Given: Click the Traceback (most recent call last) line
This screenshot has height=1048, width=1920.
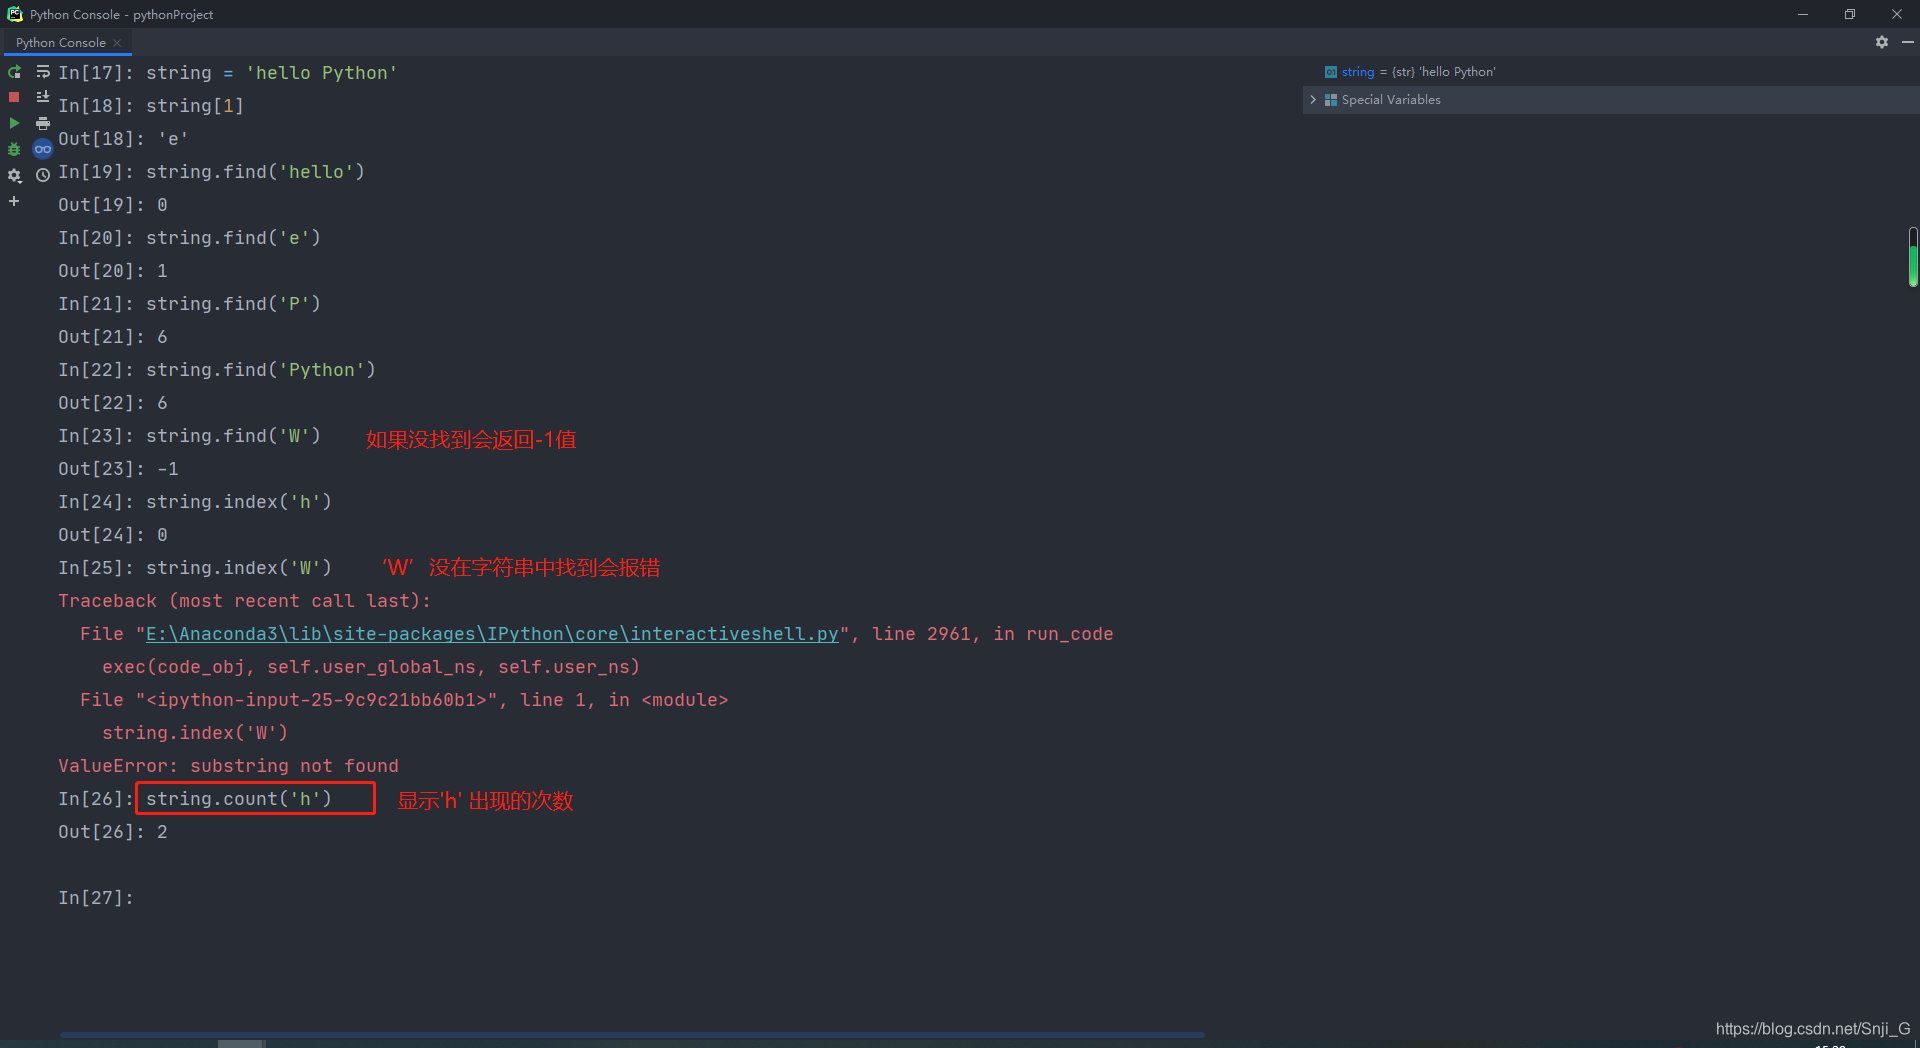Looking at the screenshot, I should click(244, 601).
